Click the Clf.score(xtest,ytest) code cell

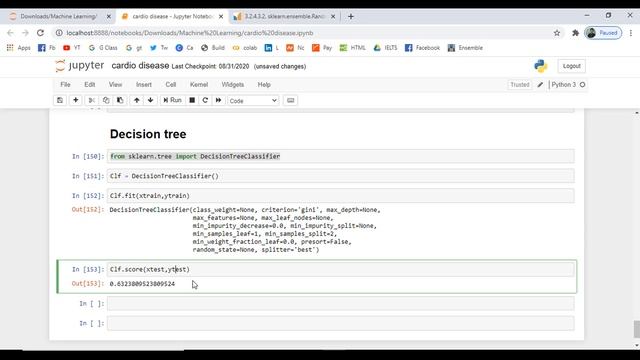(340, 269)
